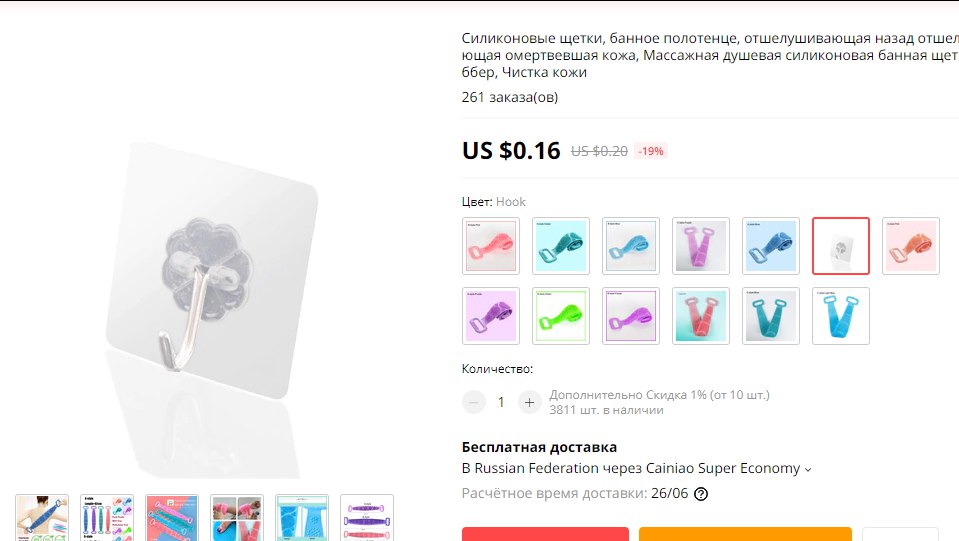Select the teal green scrubber variant

click(561, 246)
